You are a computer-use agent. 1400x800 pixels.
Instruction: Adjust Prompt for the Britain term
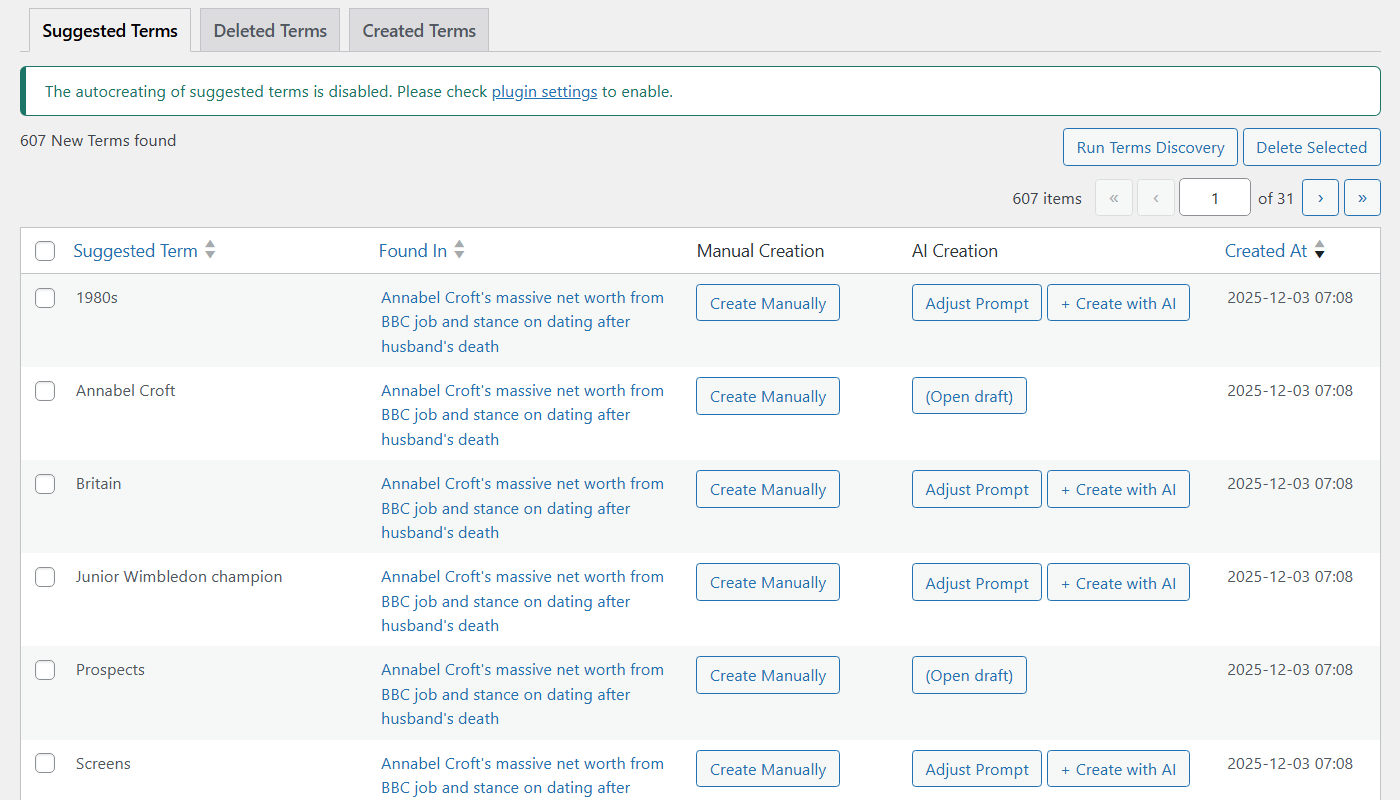976,490
